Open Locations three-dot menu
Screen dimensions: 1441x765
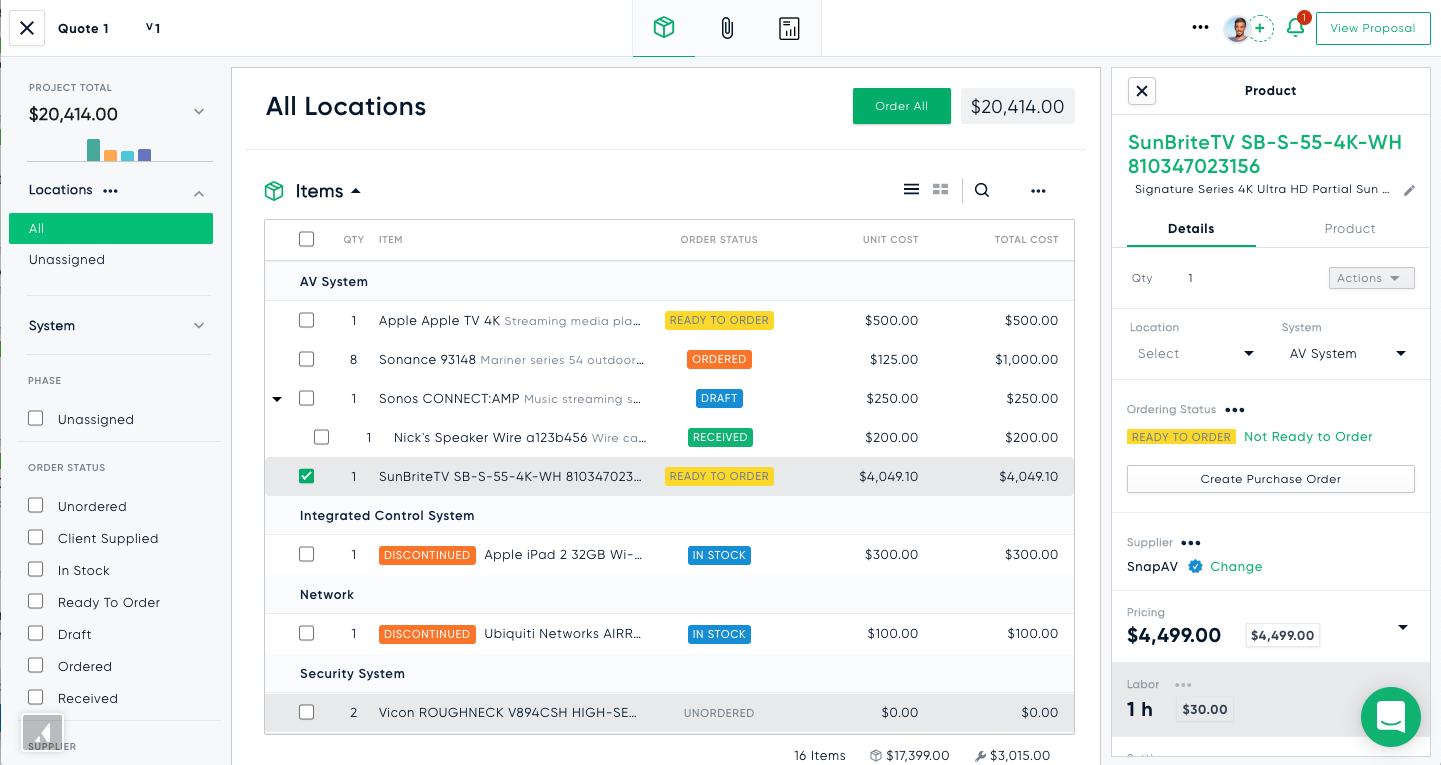point(111,190)
